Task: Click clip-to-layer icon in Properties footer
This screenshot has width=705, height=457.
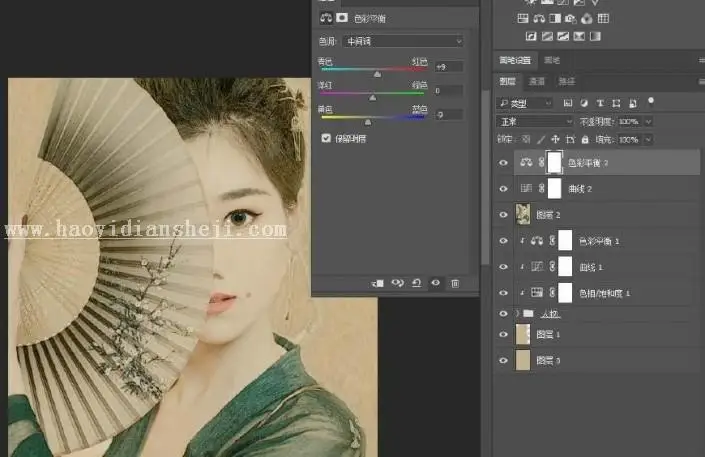Action: 378,283
